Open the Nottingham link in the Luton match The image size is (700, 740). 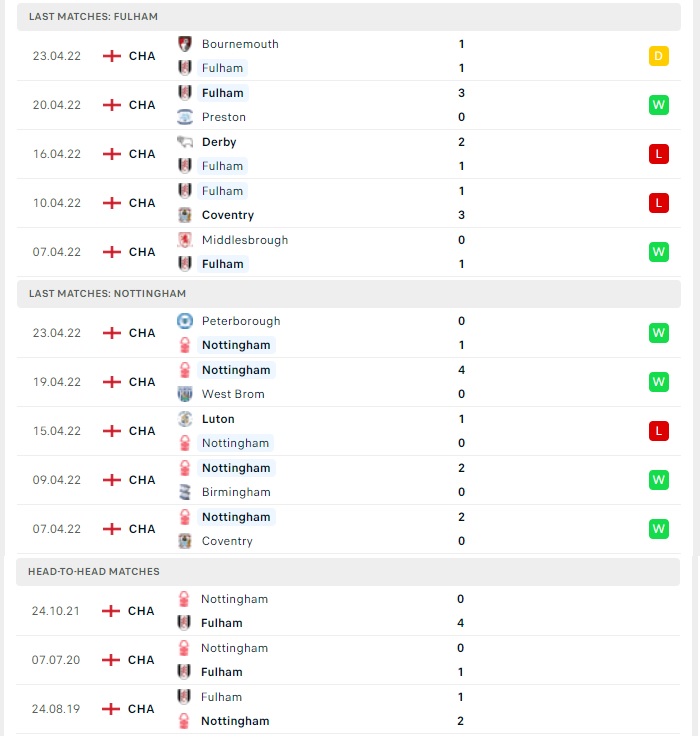tap(235, 443)
